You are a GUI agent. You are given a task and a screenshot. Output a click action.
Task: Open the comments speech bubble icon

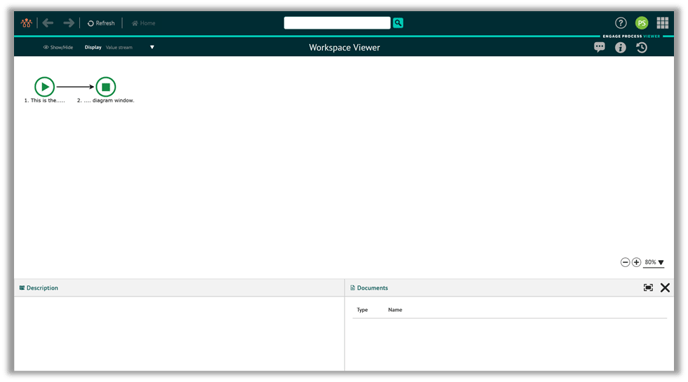point(599,47)
